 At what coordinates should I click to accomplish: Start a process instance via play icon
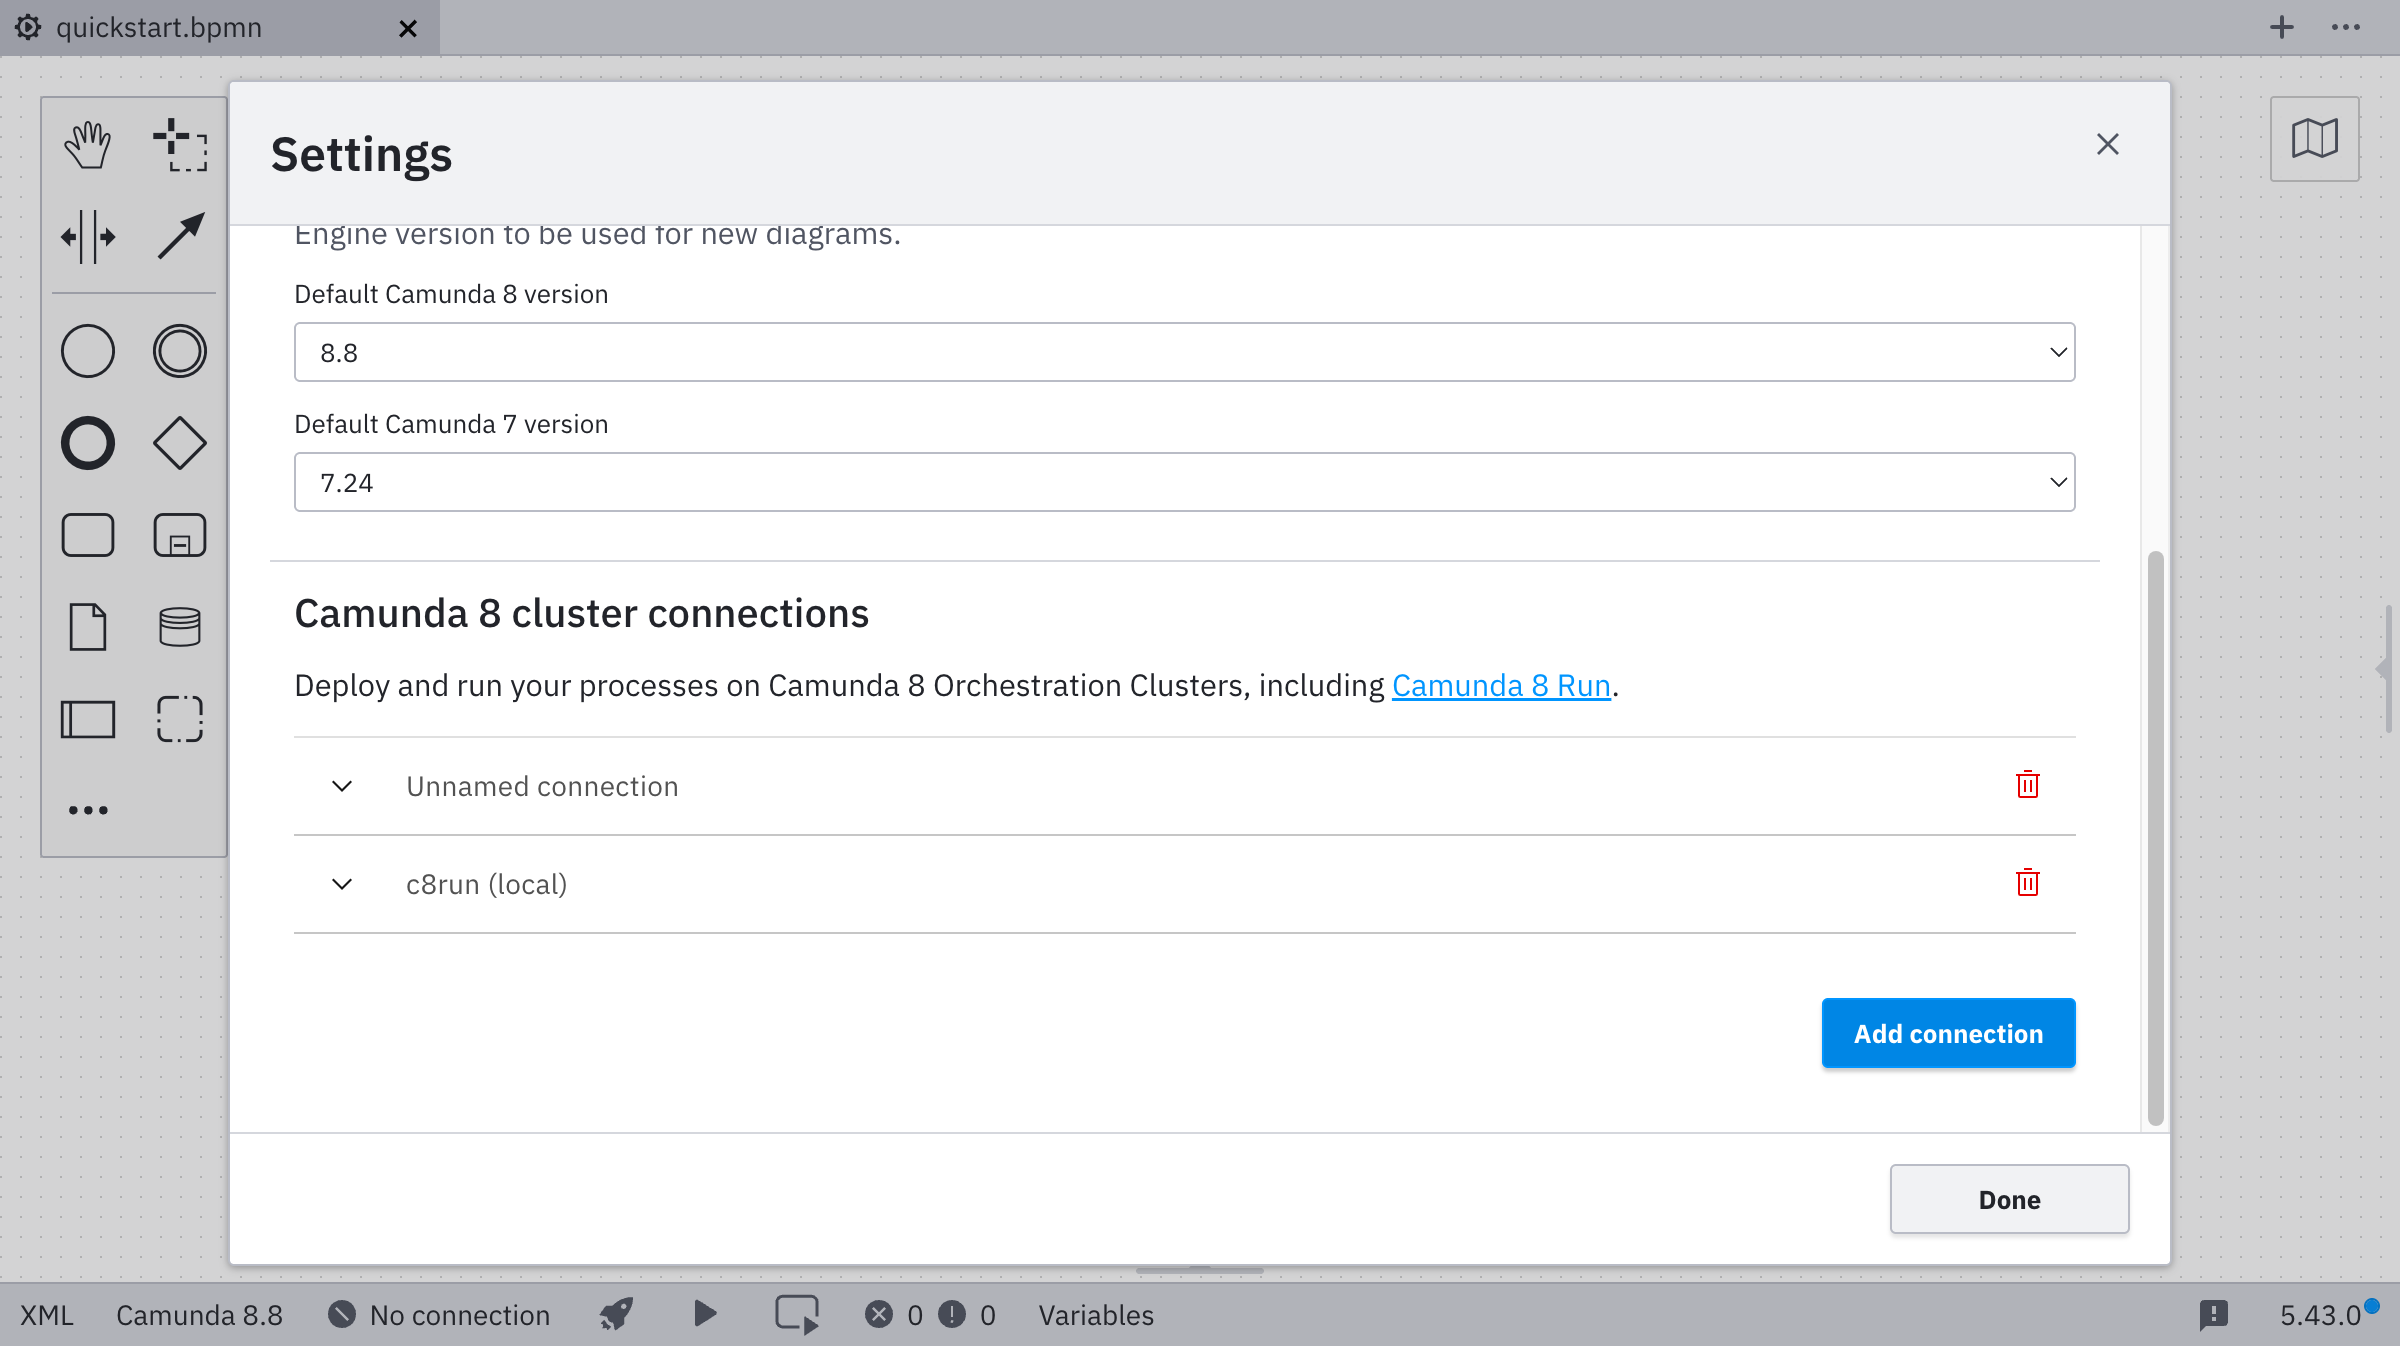tap(704, 1314)
